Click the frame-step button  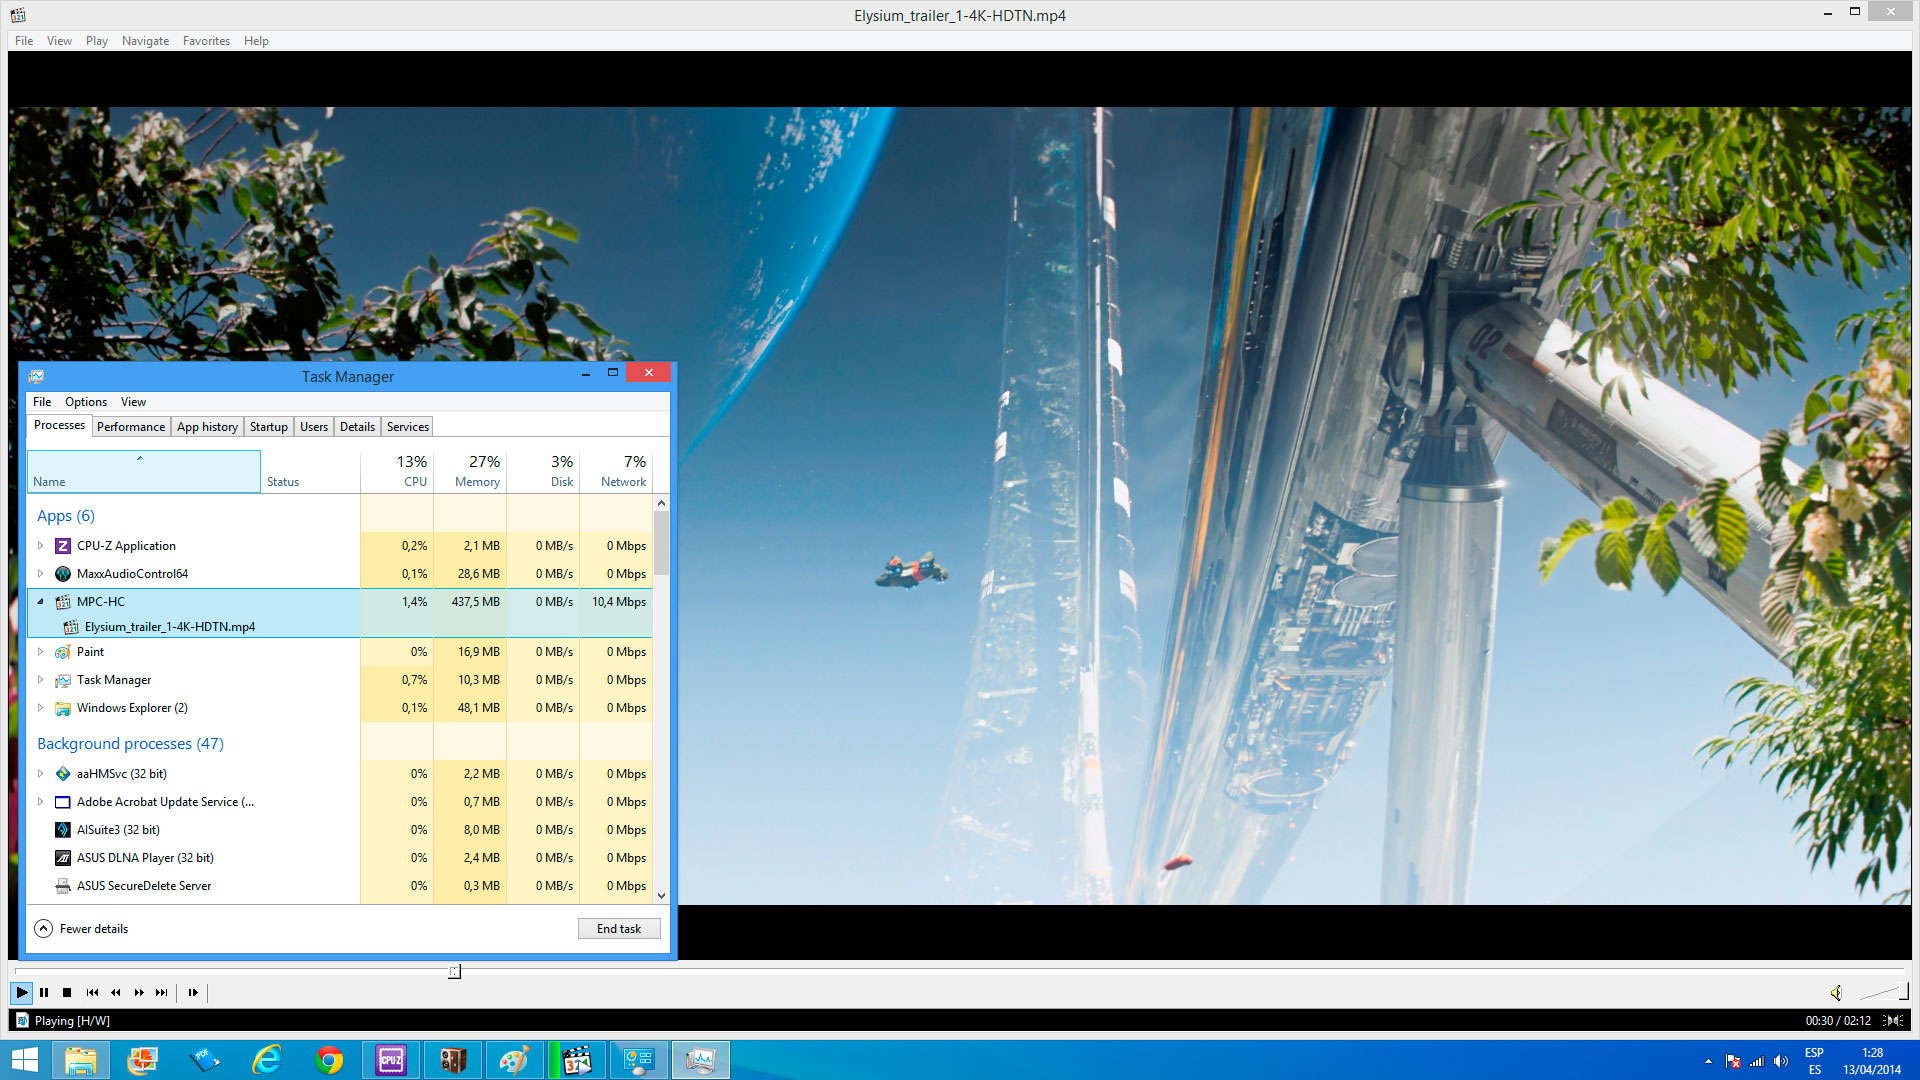pos(193,993)
